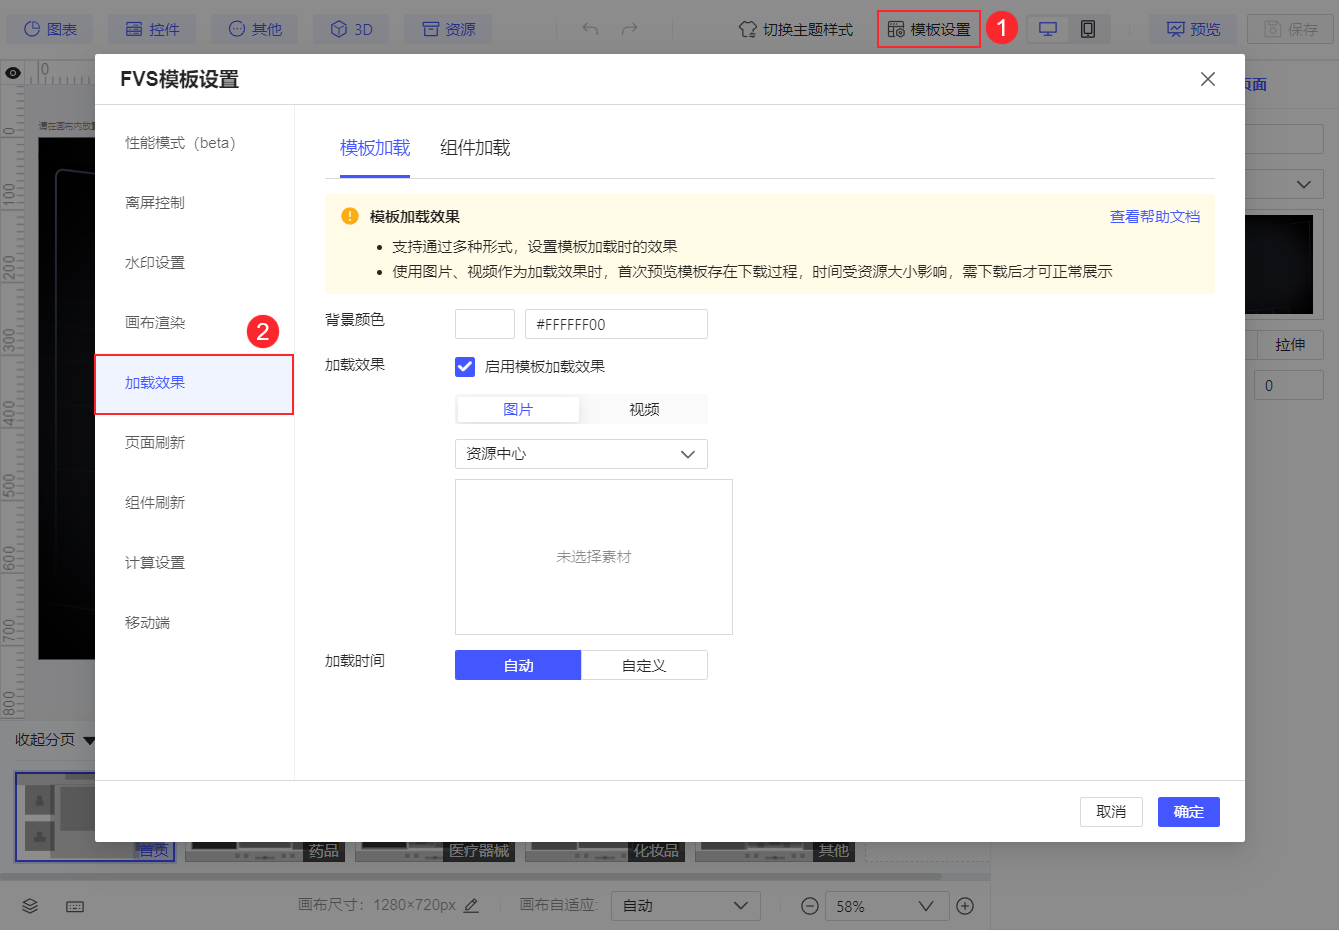Click 切换主题样式 theme switch button
Image resolution: width=1339 pixels, height=930 pixels.
coord(796,29)
